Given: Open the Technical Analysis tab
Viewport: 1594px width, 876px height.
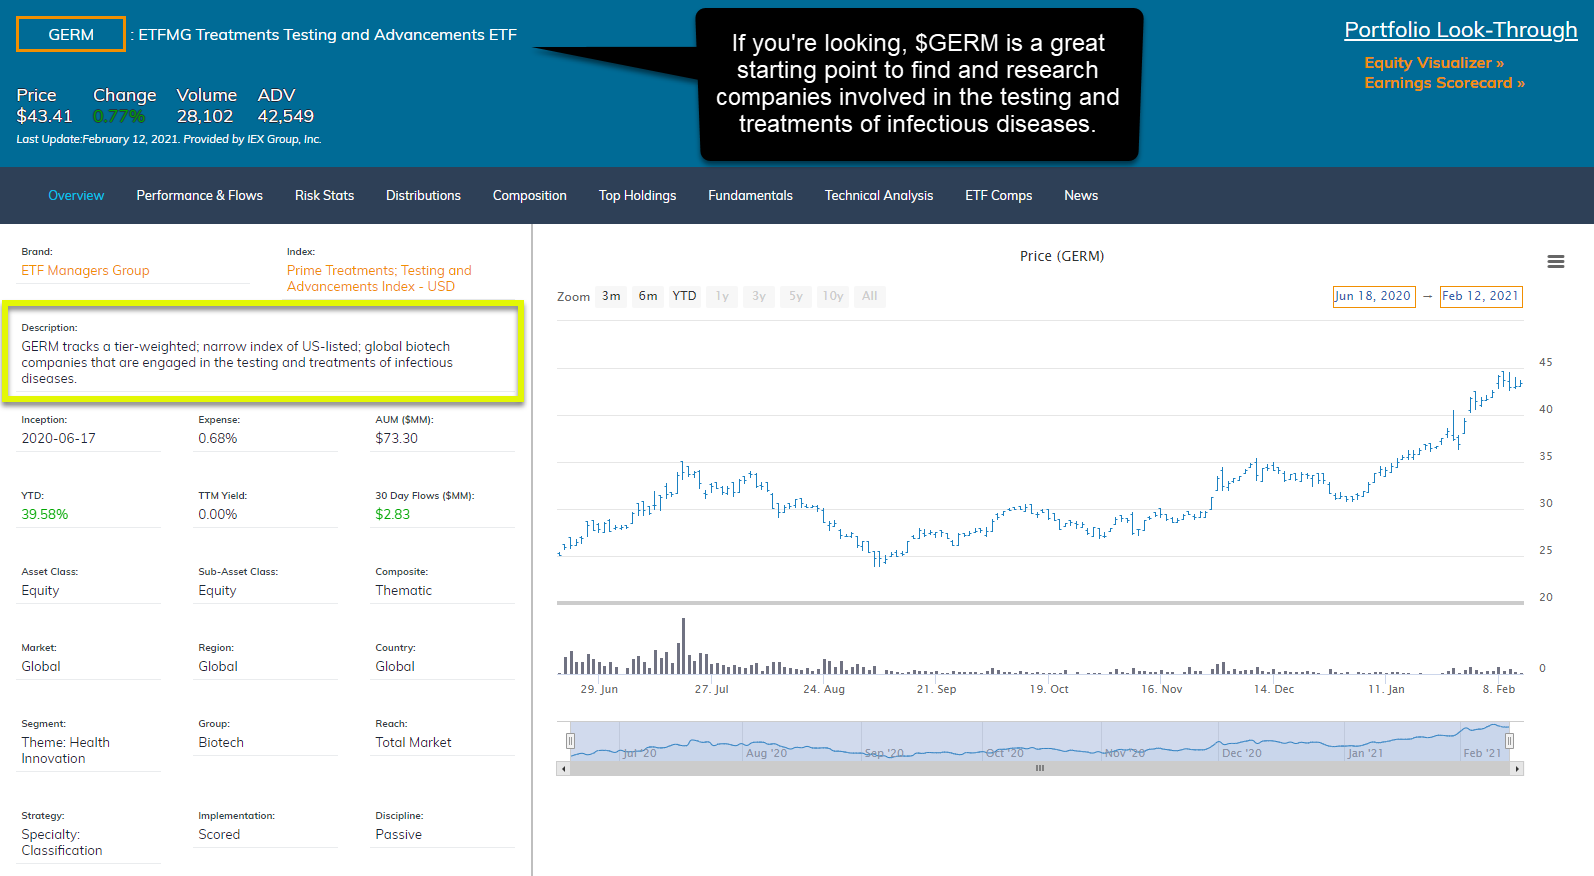Looking at the screenshot, I should pos(879,196).
